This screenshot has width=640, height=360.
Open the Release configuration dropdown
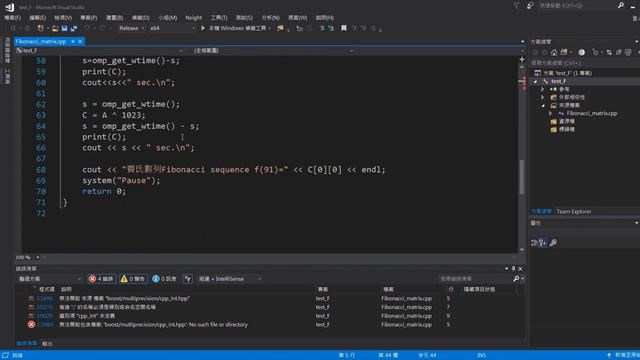coord(132,28)
